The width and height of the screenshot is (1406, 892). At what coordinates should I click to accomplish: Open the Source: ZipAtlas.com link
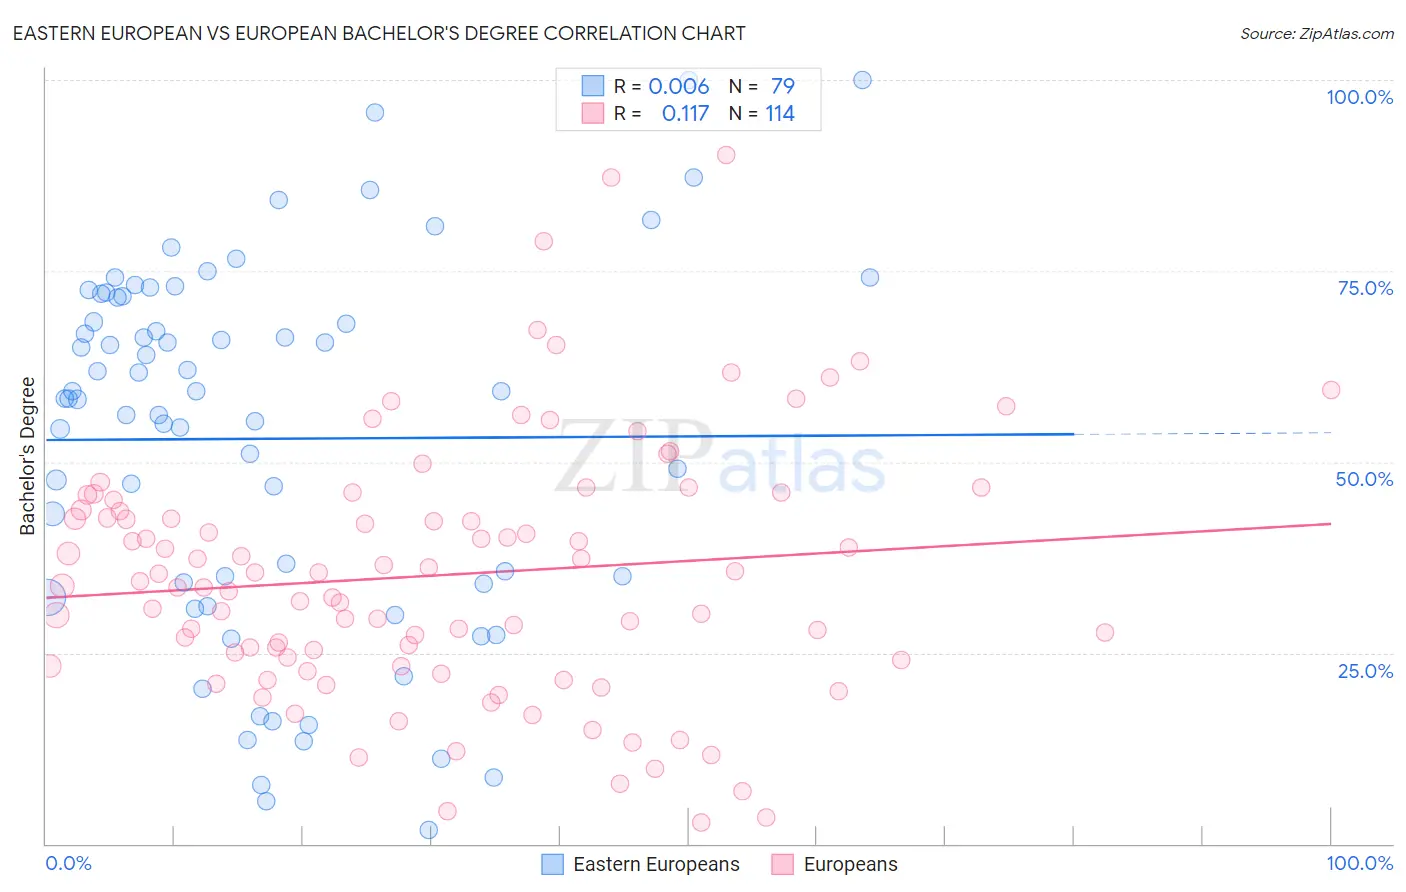click(1317, 33)
